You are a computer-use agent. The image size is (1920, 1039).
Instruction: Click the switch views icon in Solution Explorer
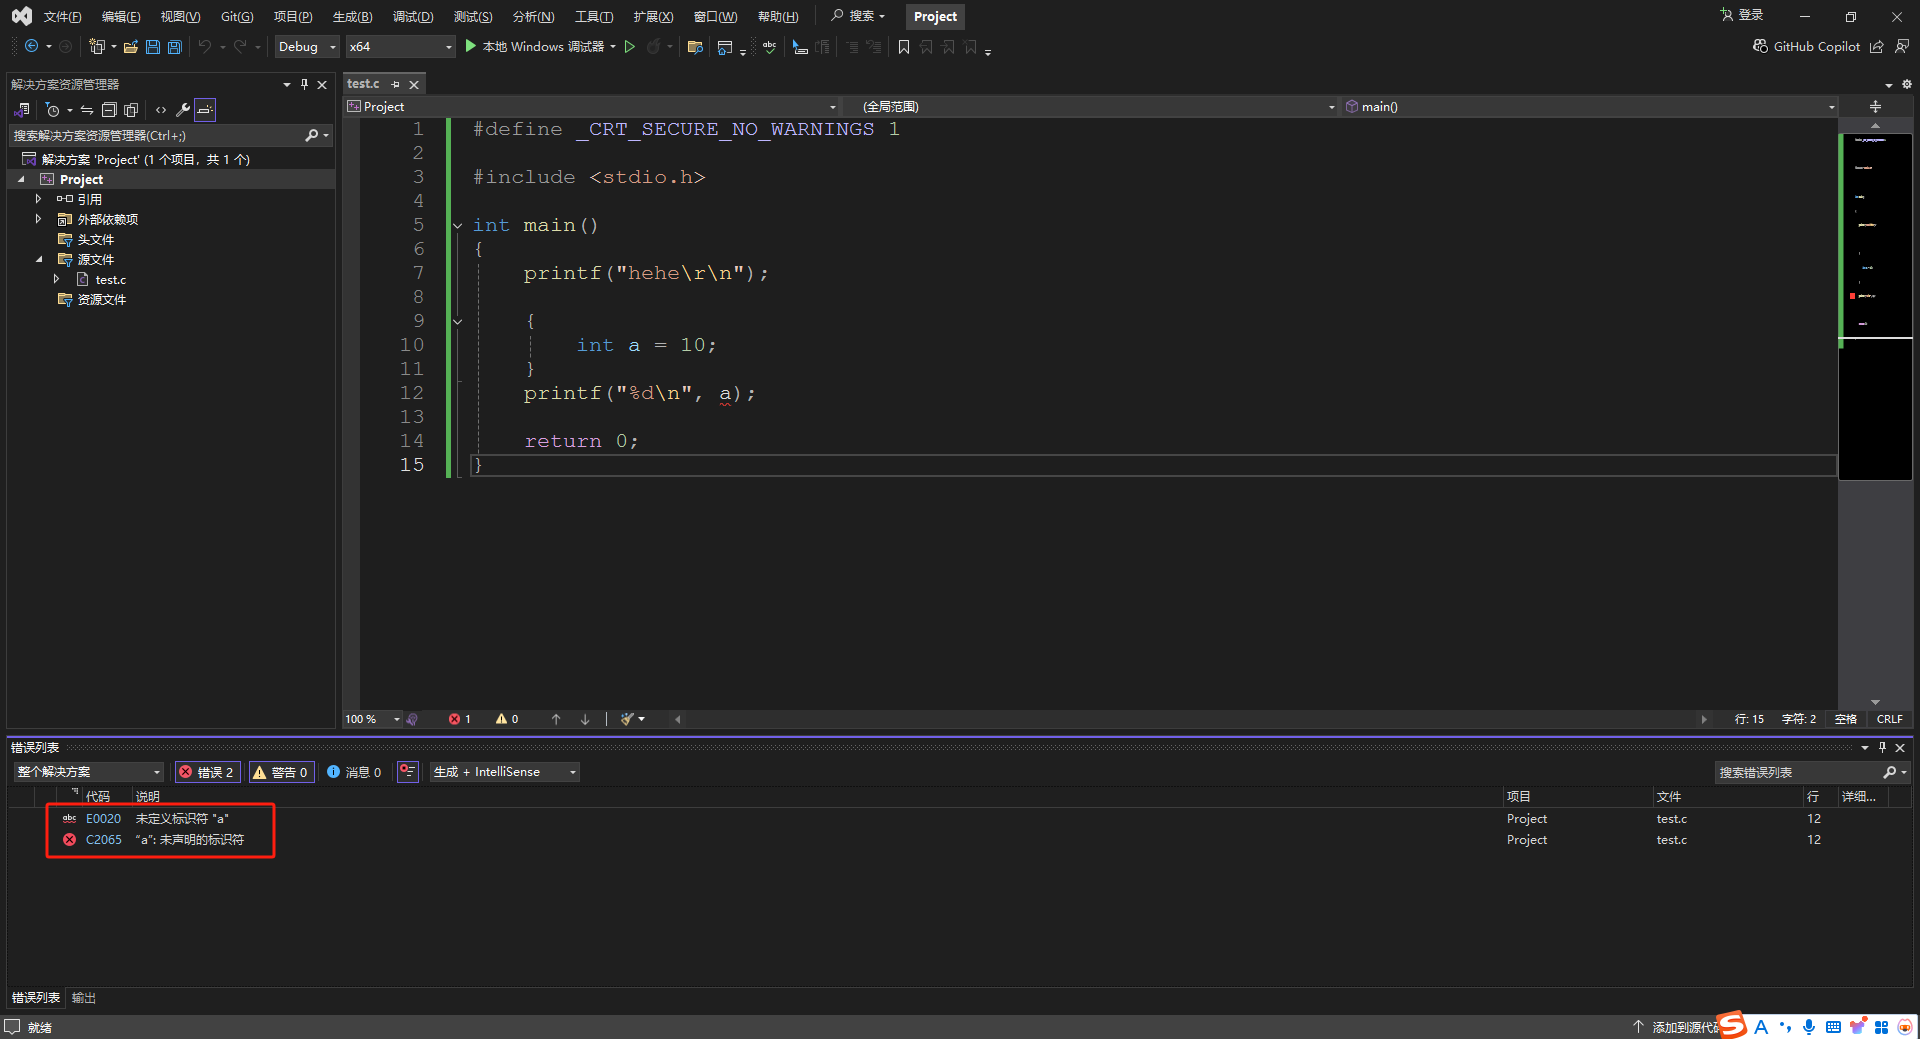pos(22,110)
